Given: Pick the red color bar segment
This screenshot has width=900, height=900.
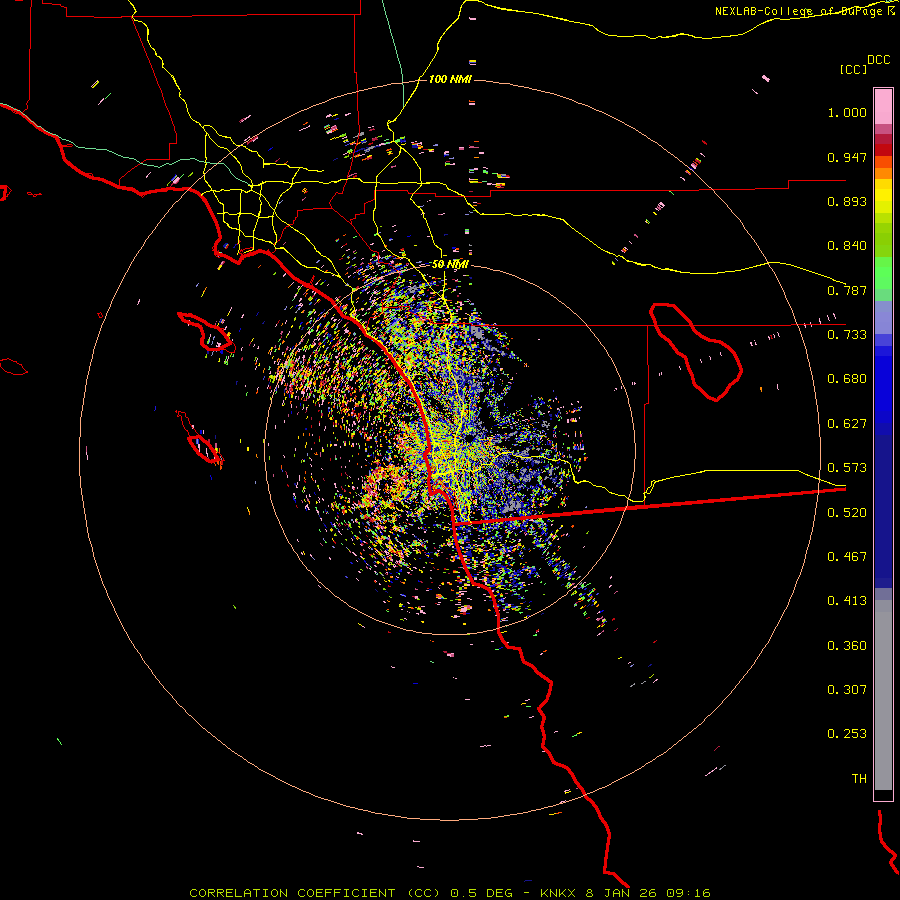Looking at the screenshot, I should [x=883, y=150].
